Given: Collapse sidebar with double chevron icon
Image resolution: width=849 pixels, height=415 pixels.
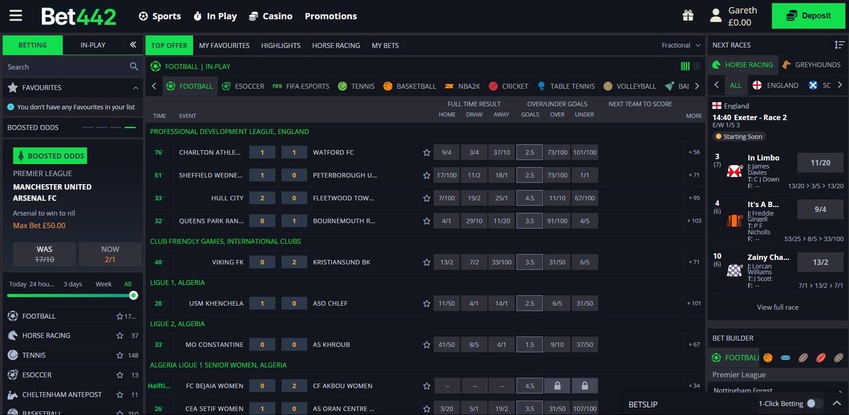Looking at the screenshot, I should [x=133, y=45].
